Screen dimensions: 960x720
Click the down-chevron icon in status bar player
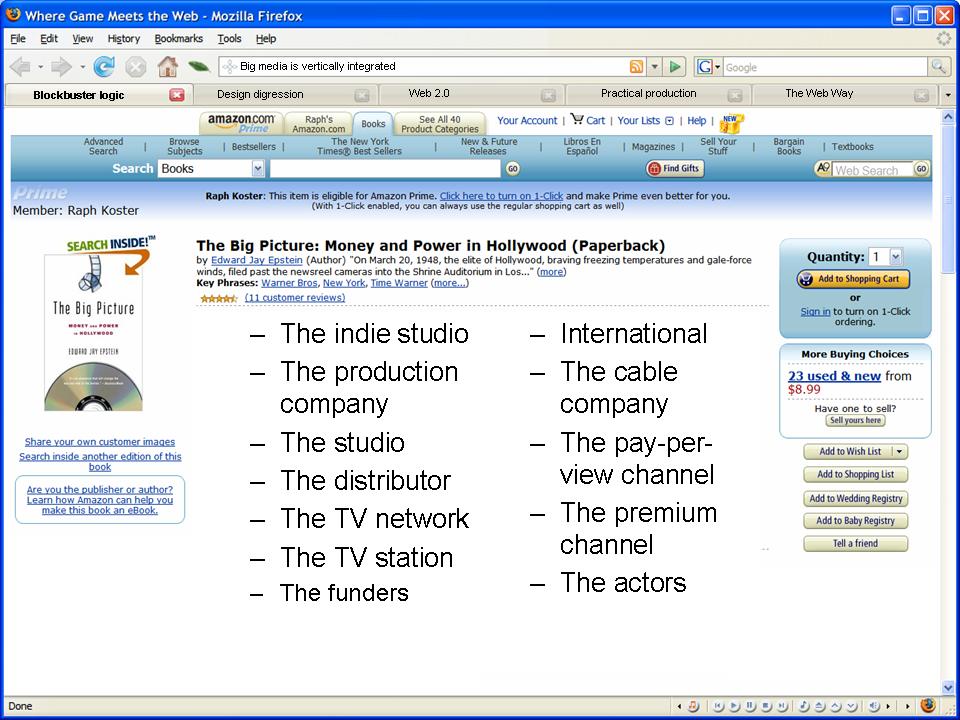pos(851,706)
